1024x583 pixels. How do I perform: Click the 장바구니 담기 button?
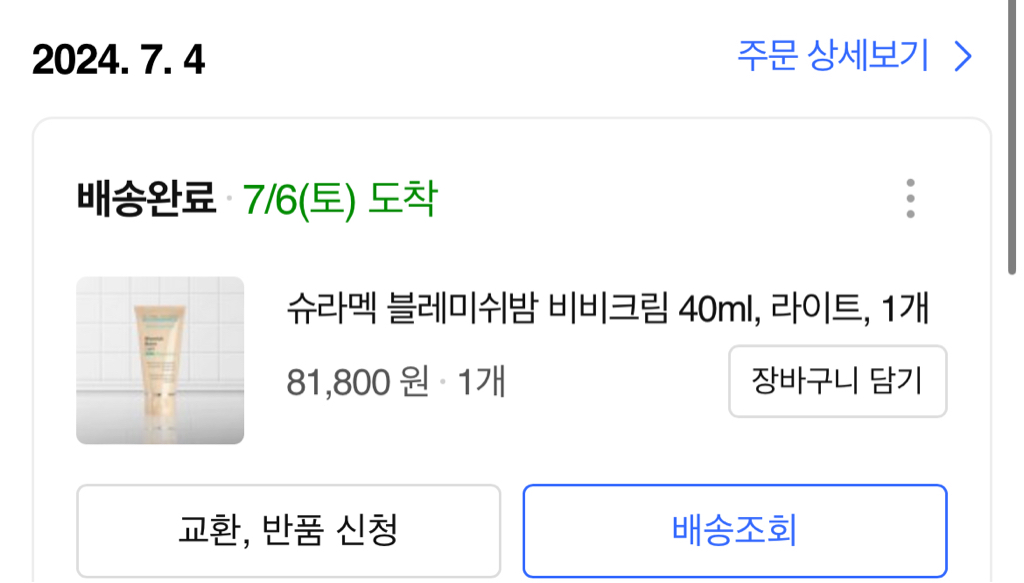pyautogui.click(x=837, y=381)
